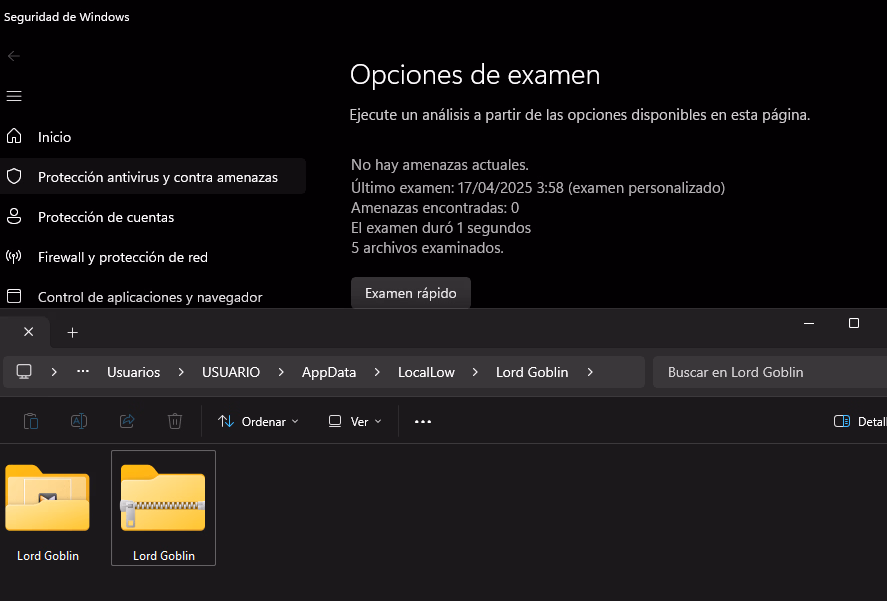Click the paste icon in Explorer toolbar
Viewport: 887px width, 601px height.
pyautogui.click(x=31, y=422)
